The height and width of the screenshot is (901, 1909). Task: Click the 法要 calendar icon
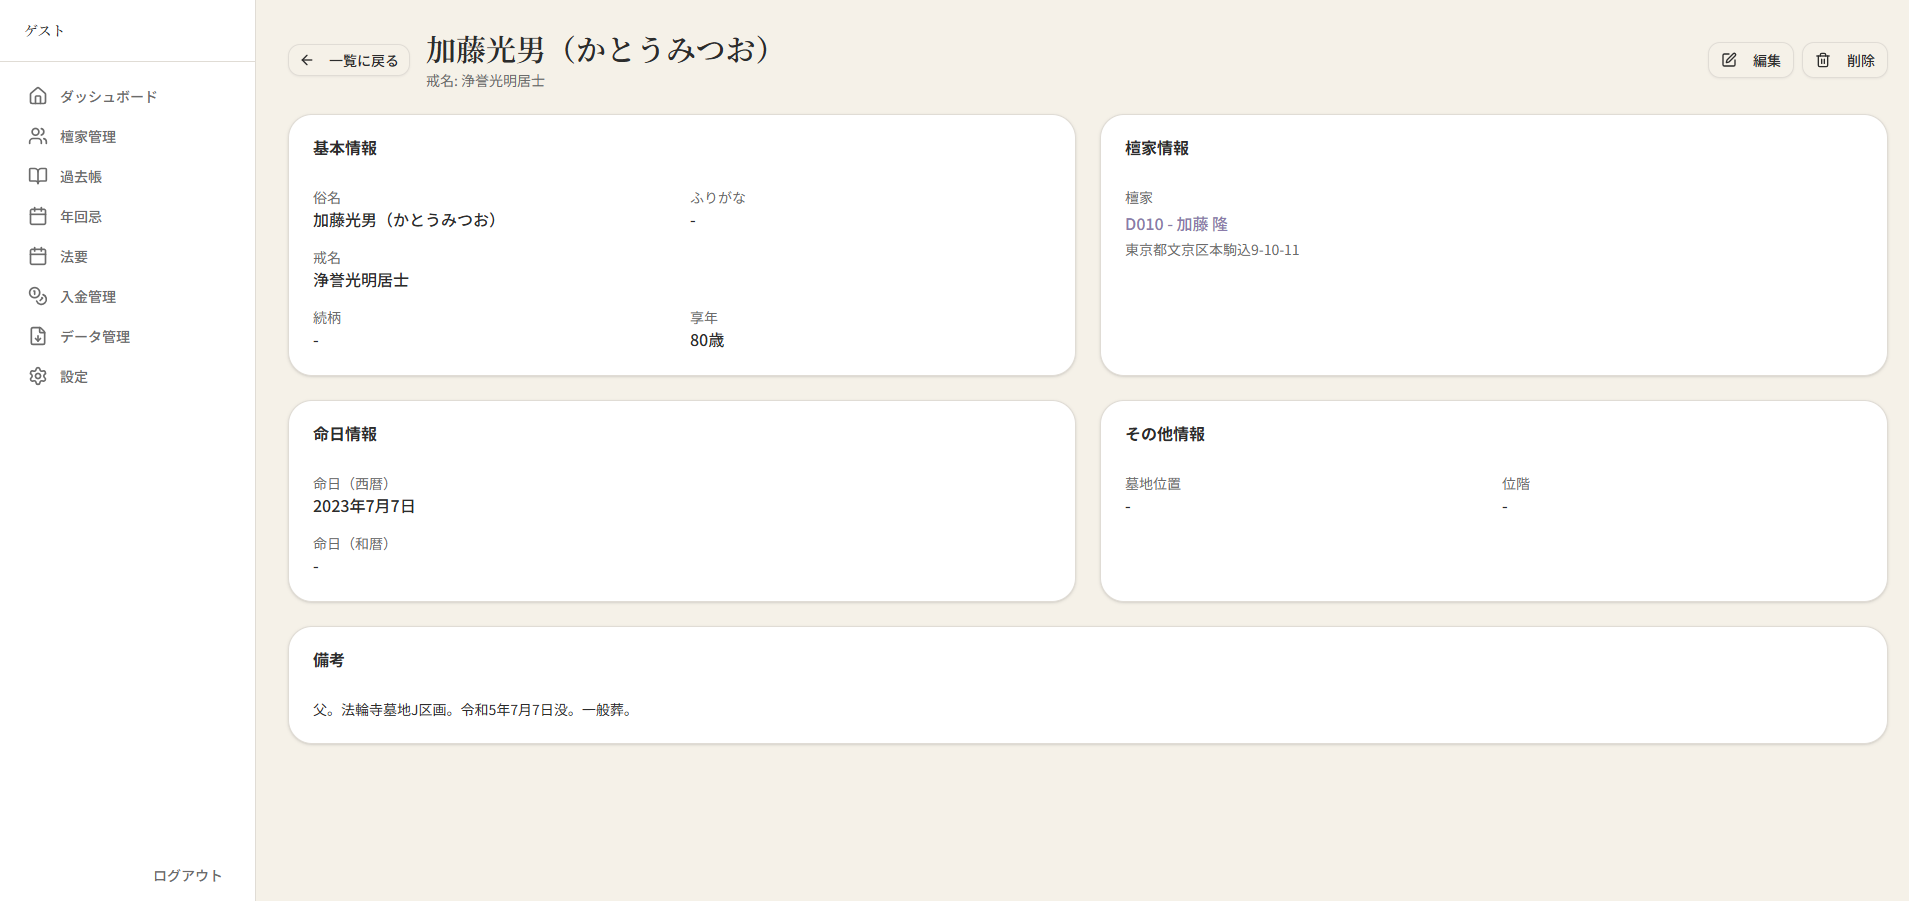[x=38, y=256]
